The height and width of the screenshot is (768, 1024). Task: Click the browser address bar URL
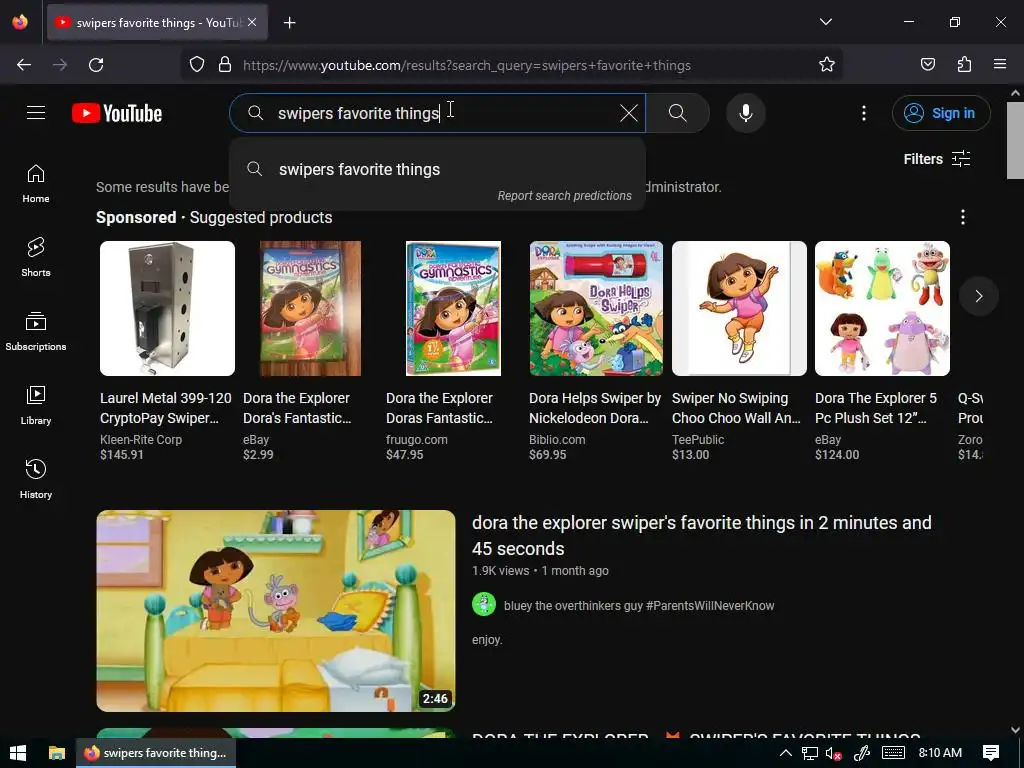(467, 65)
